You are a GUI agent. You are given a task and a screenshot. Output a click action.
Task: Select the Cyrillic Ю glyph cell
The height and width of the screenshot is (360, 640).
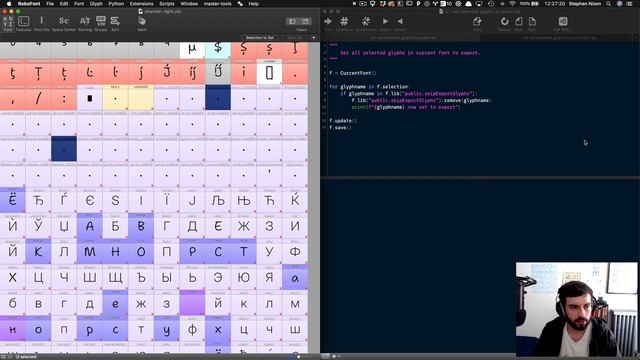click(243, 277)
